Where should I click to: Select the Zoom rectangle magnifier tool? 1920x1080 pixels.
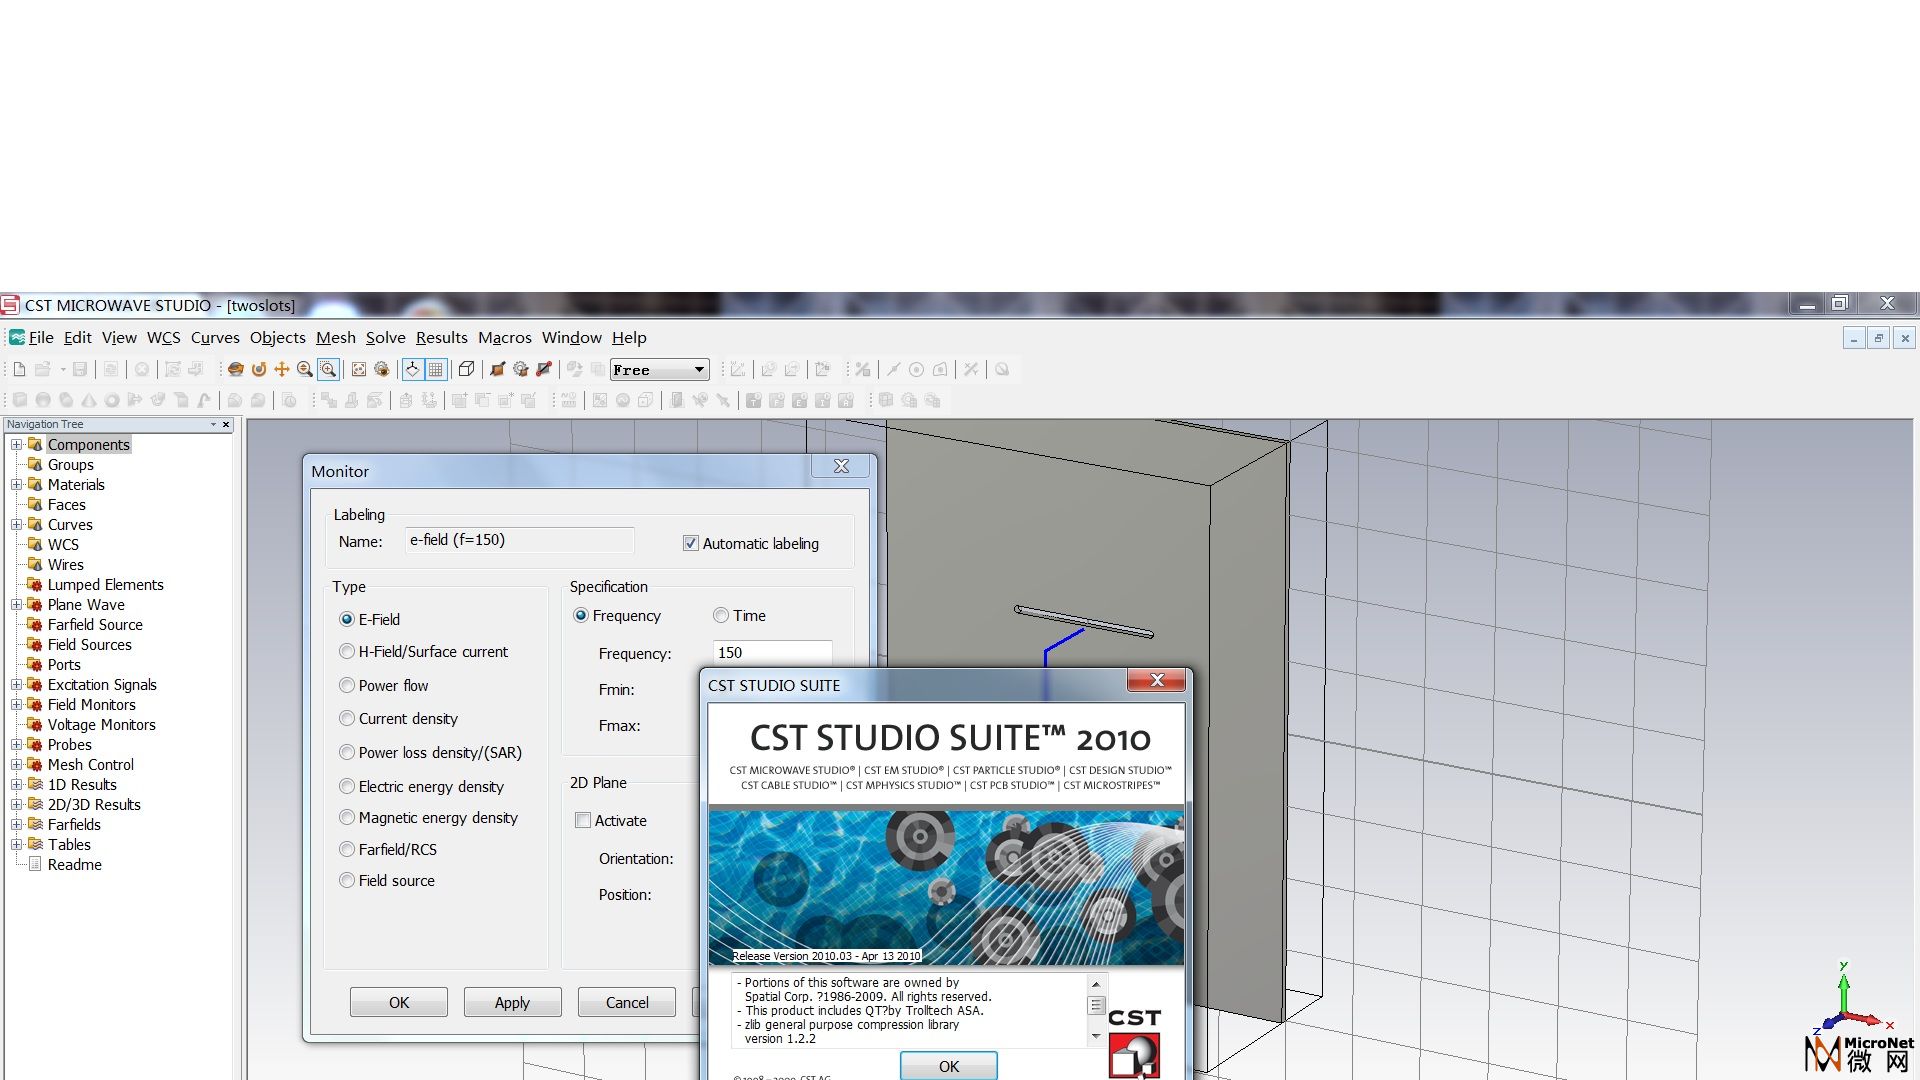(328, 370)
